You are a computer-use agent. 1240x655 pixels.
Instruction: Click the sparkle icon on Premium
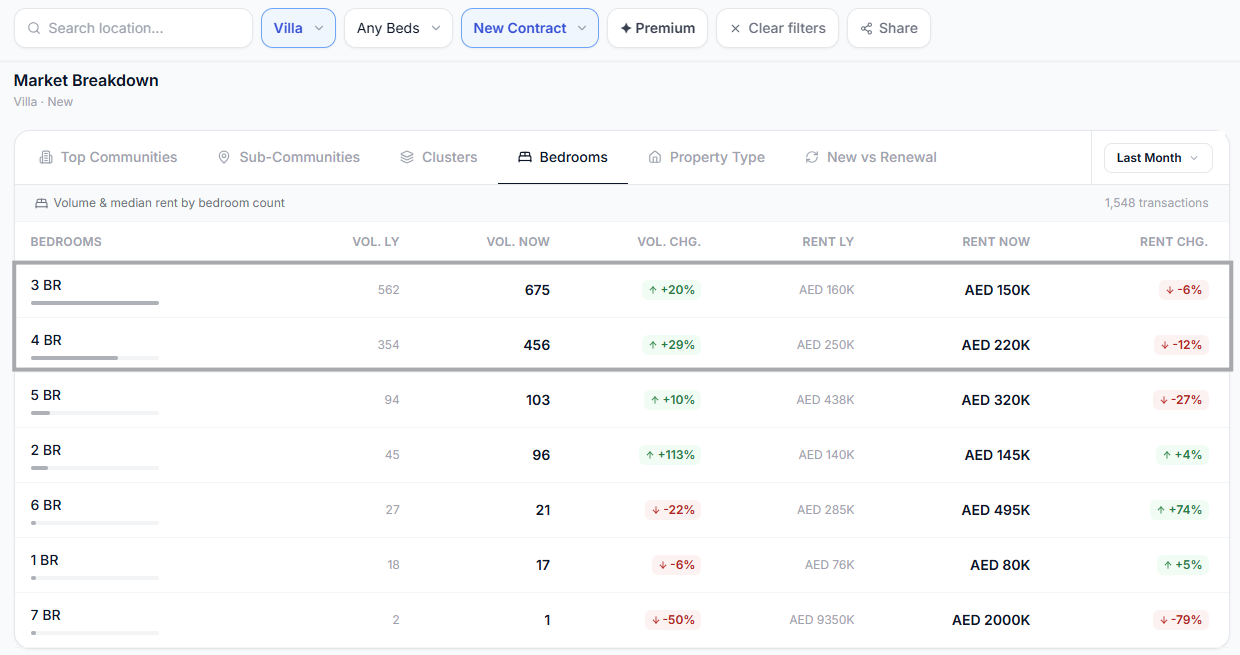626,28
